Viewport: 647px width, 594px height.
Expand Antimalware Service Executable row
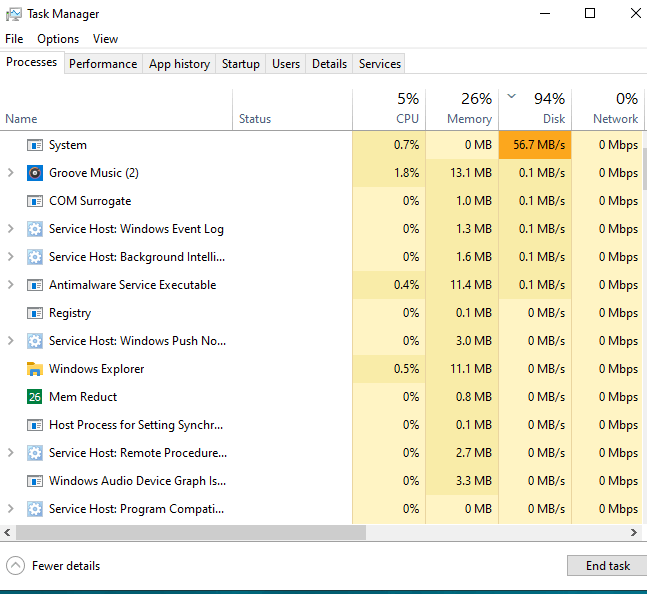pyautogui.click(x=11, y=285)
